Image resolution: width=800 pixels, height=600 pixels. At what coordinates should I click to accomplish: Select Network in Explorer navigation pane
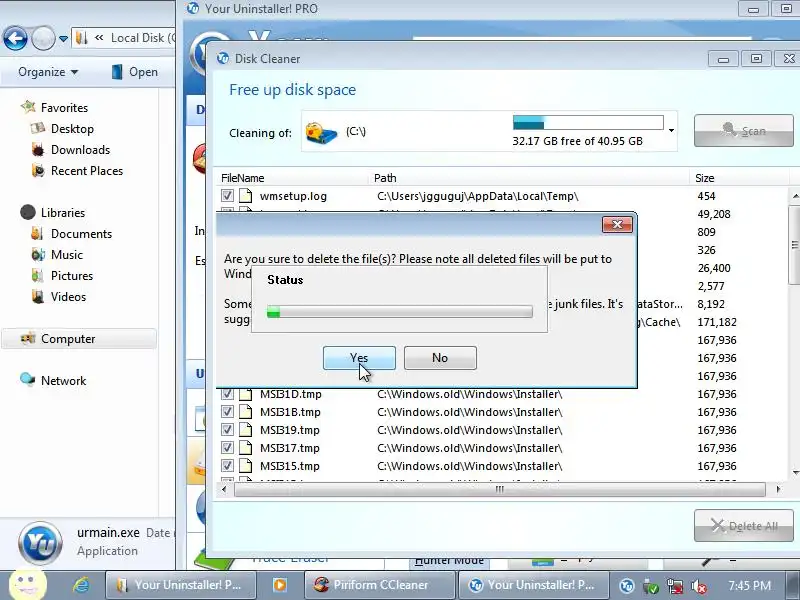point(63,381)
